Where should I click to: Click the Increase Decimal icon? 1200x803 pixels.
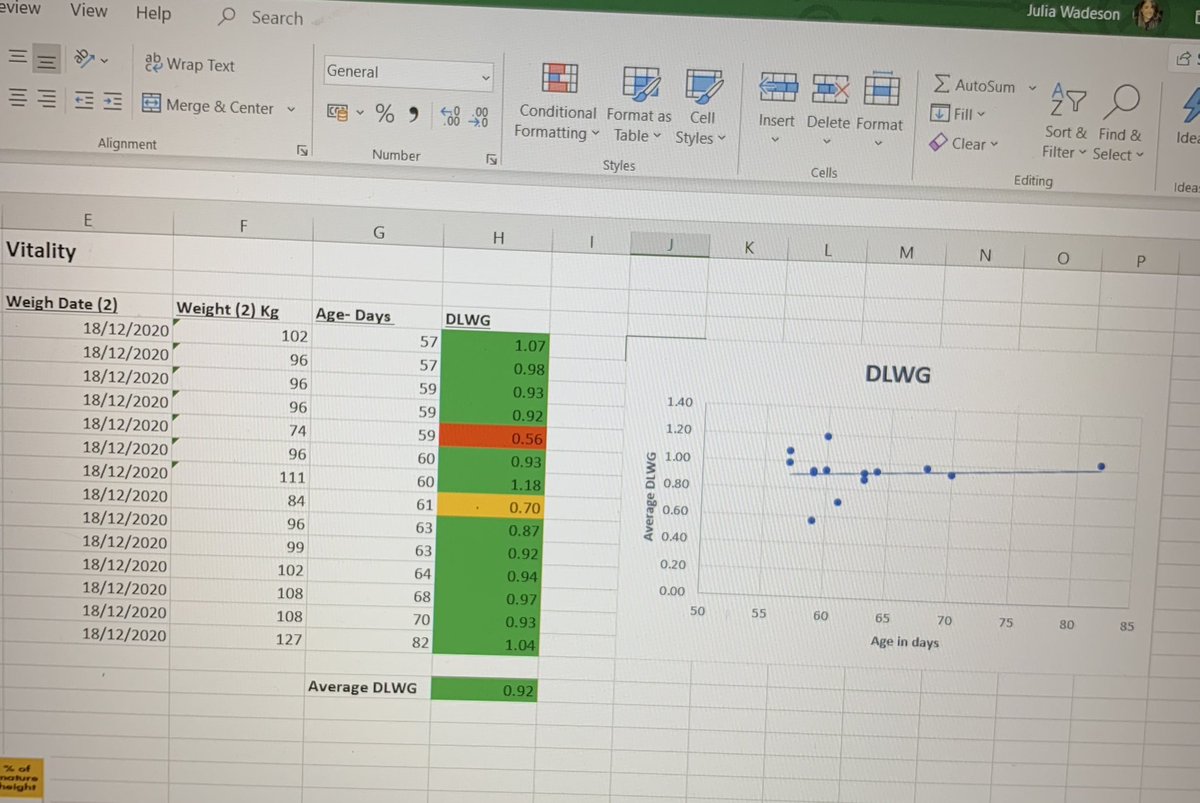coord(448,115)
